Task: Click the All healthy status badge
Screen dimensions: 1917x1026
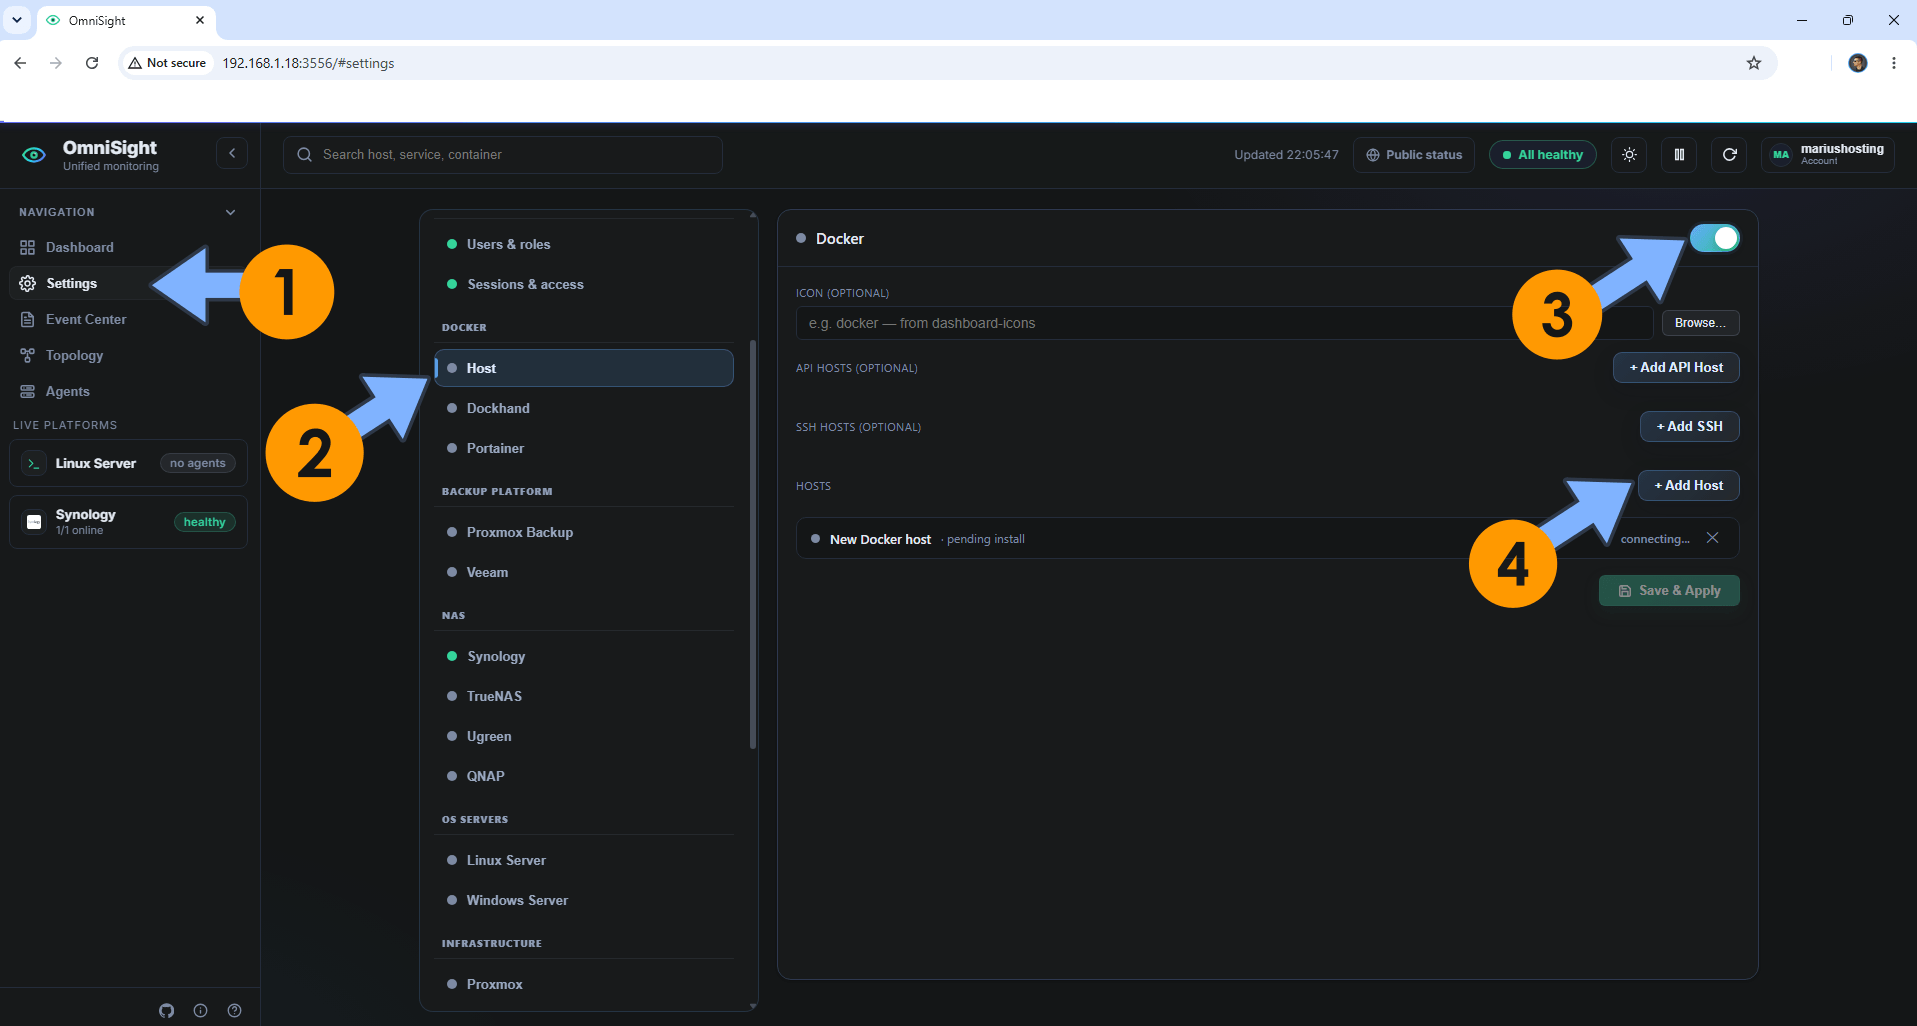Action: (x=1542, y=155)
